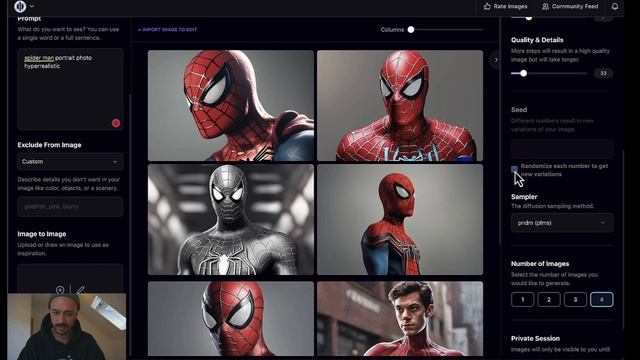Viewport: 640px width, 360px height.
Task: Set Number of Images to 2
Action: coord(549,300)
